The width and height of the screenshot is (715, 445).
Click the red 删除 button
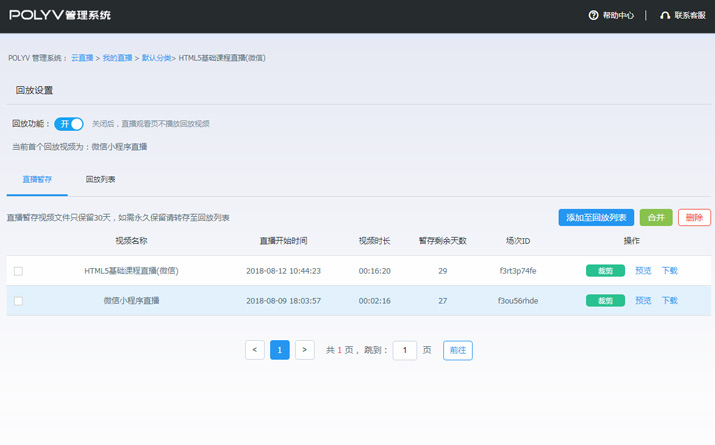pos(694,218)
